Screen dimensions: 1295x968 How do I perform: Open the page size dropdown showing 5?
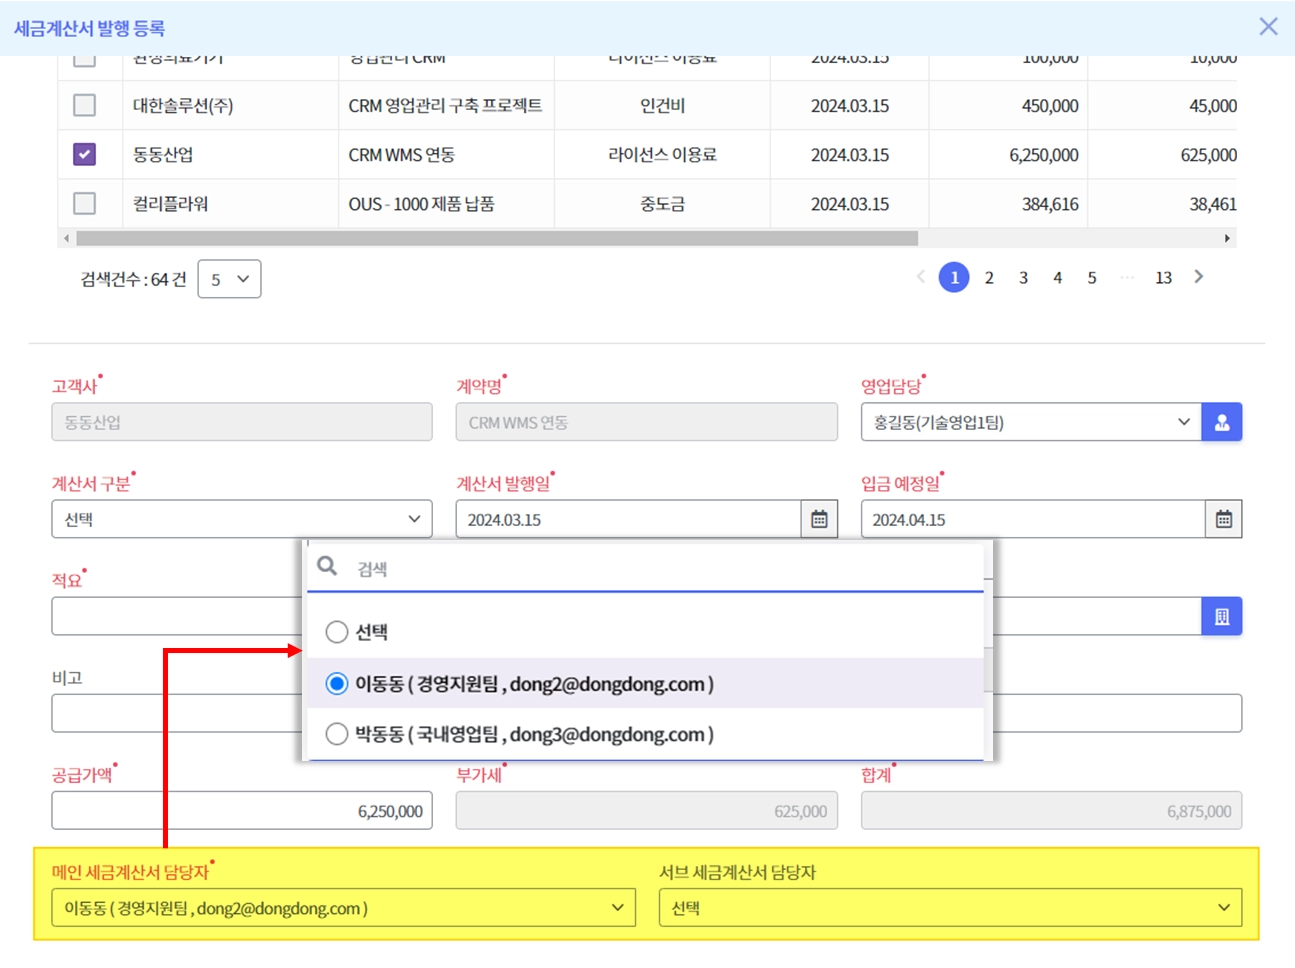[x=229, y=279]
